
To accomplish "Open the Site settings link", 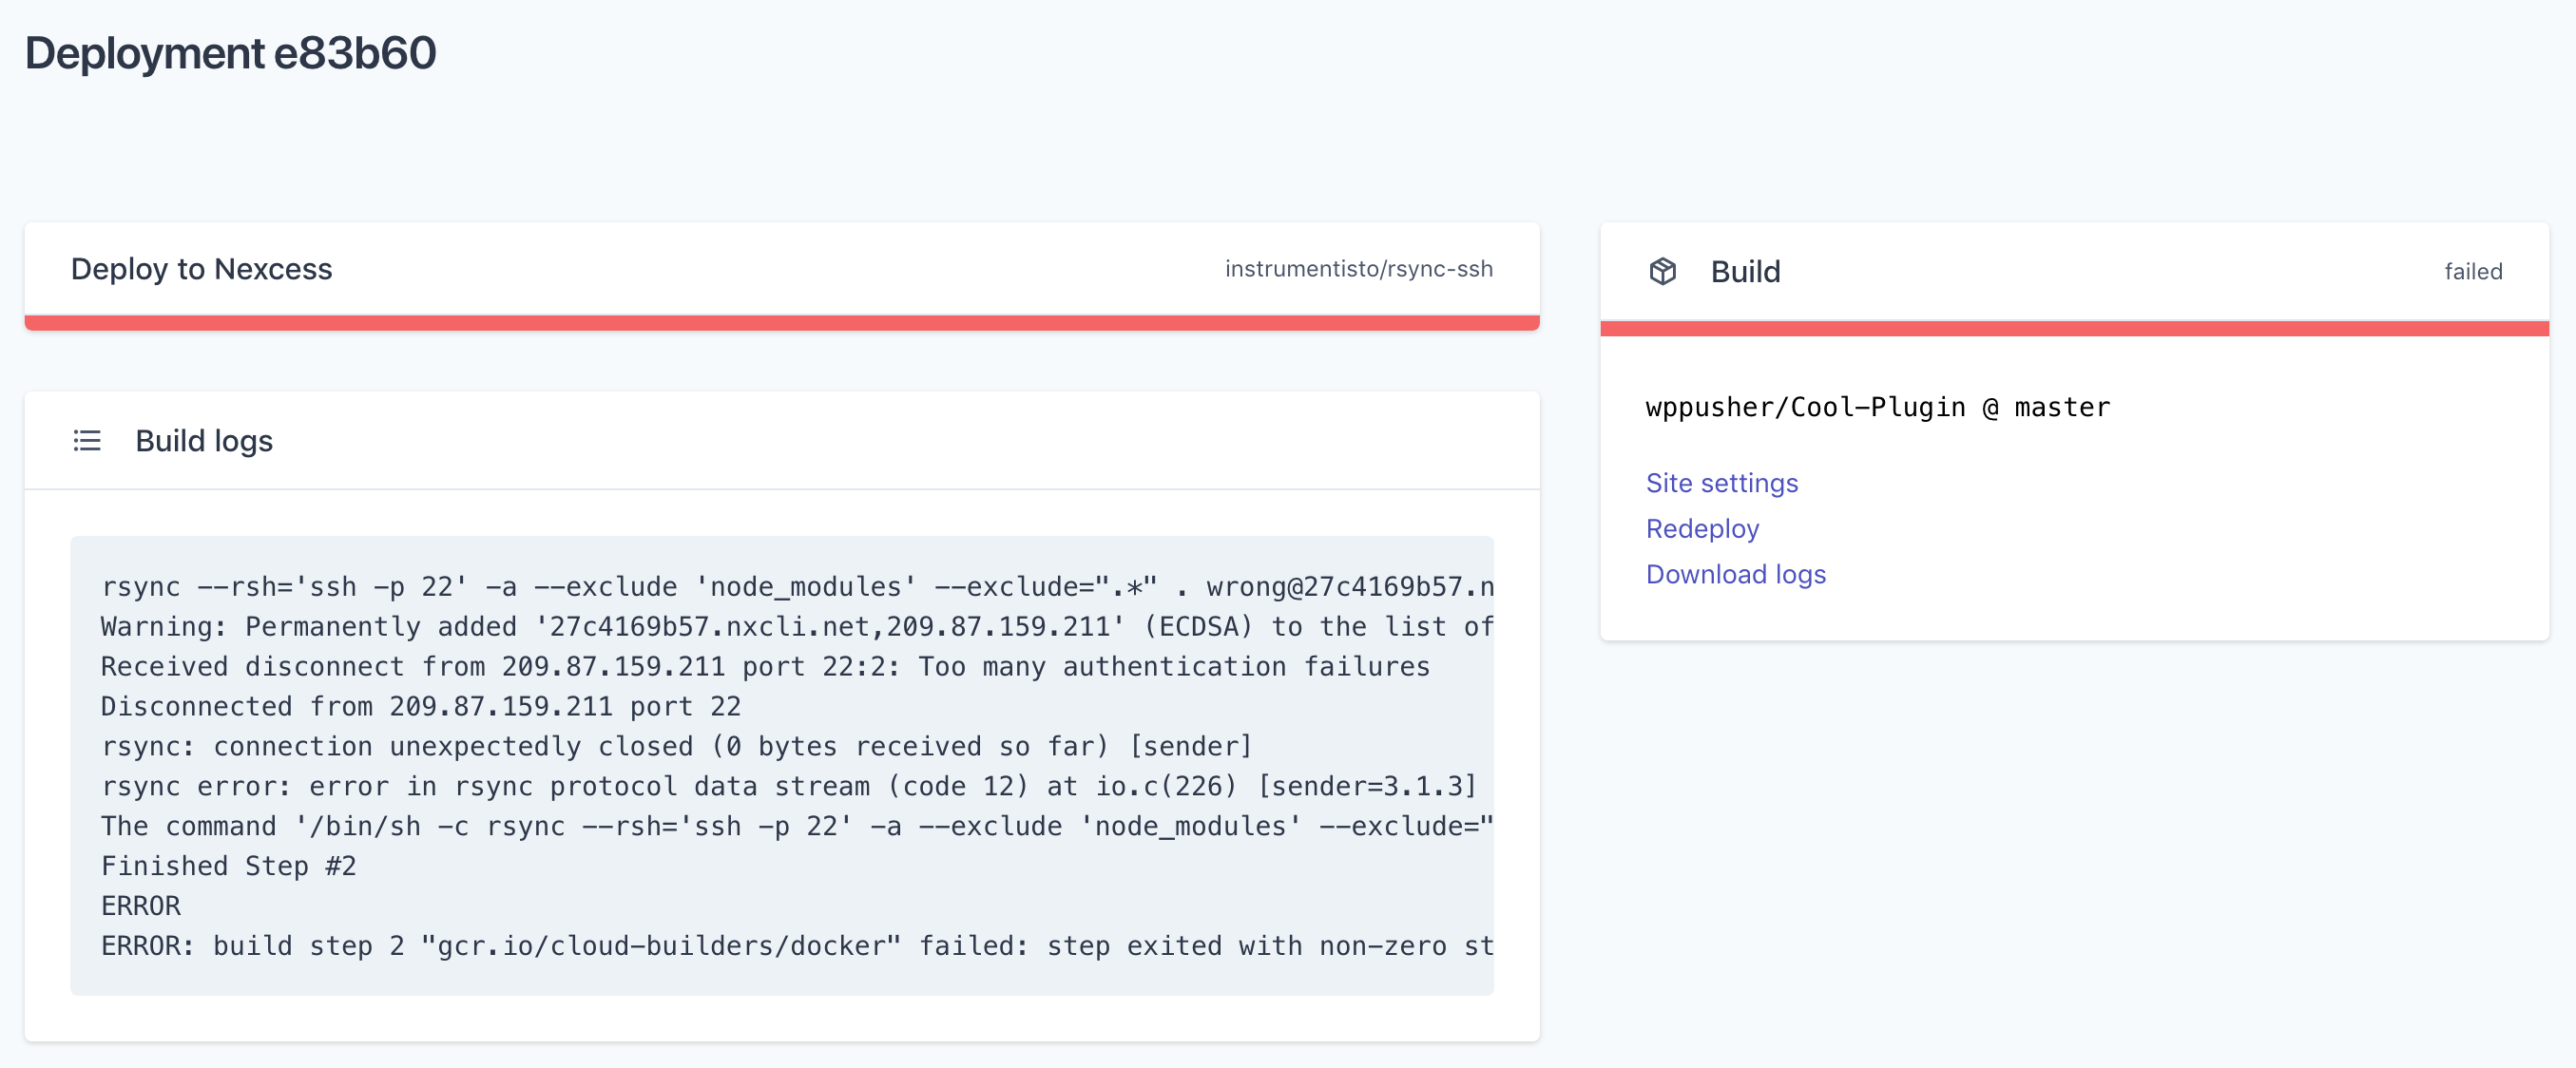I will point(1721,483).
